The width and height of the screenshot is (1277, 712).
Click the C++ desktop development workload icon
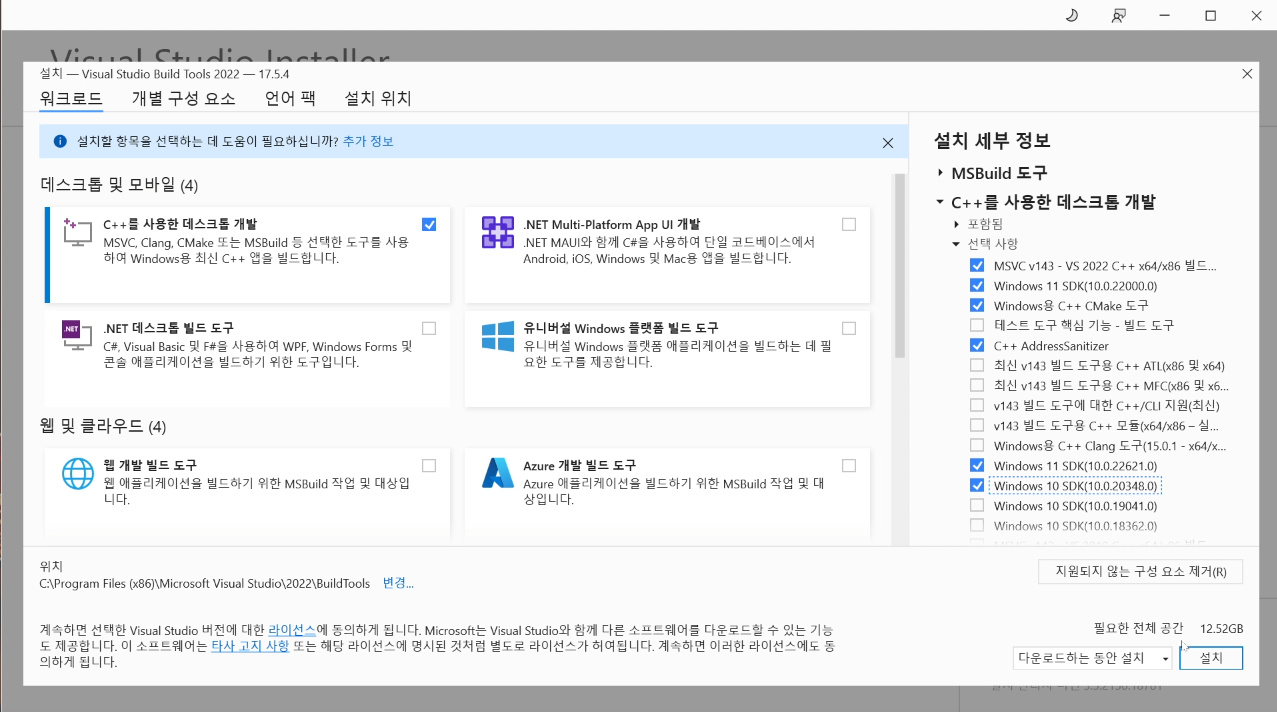78,231
